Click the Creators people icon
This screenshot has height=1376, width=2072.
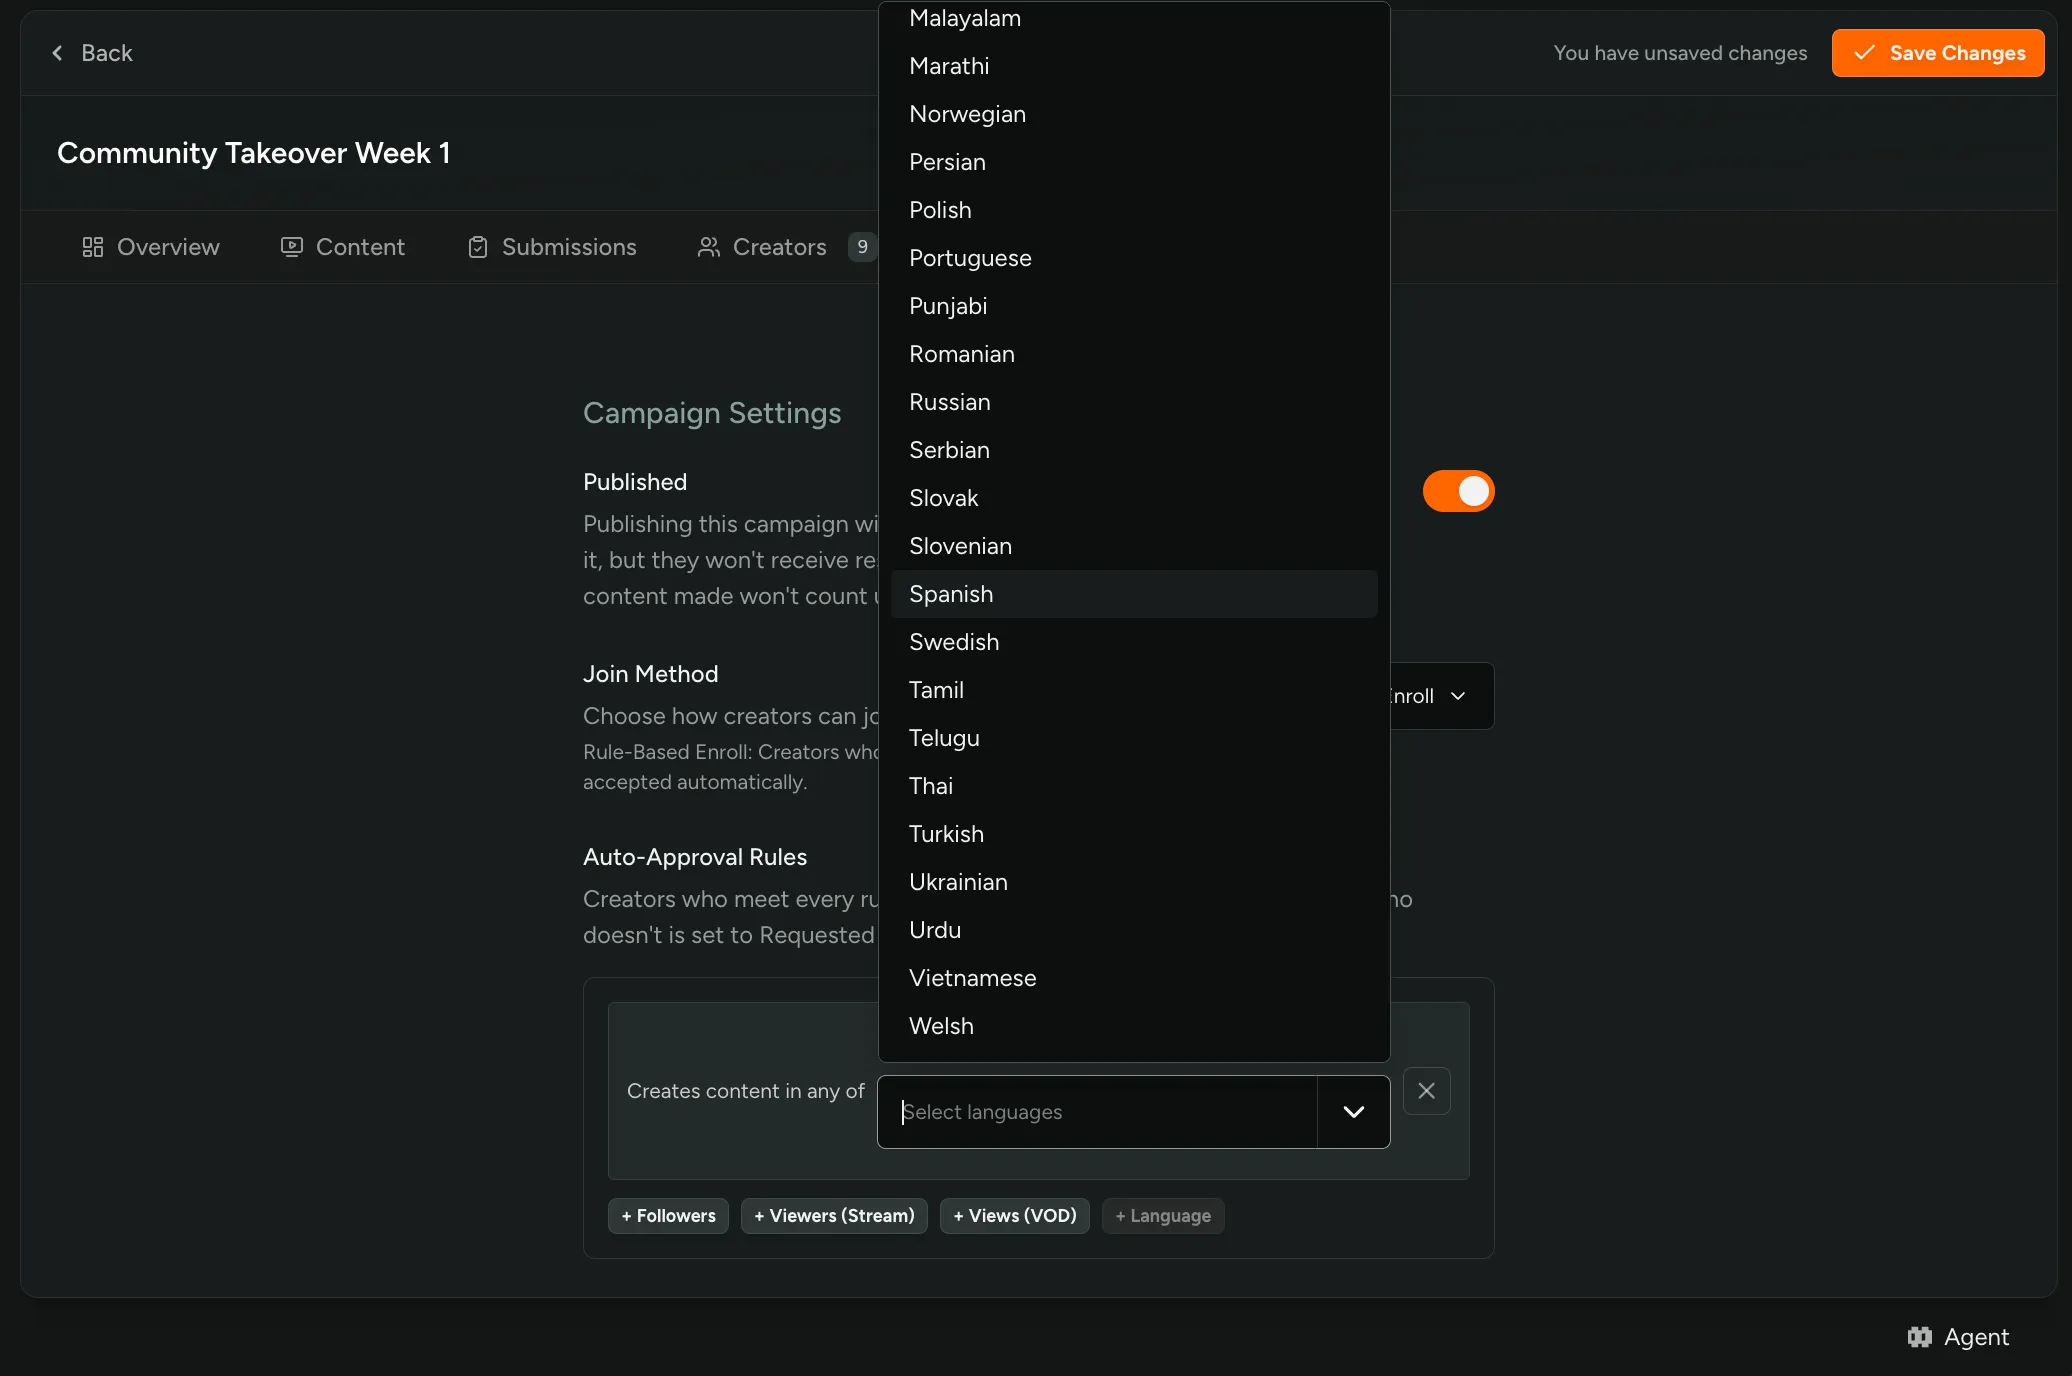point(709,247)
